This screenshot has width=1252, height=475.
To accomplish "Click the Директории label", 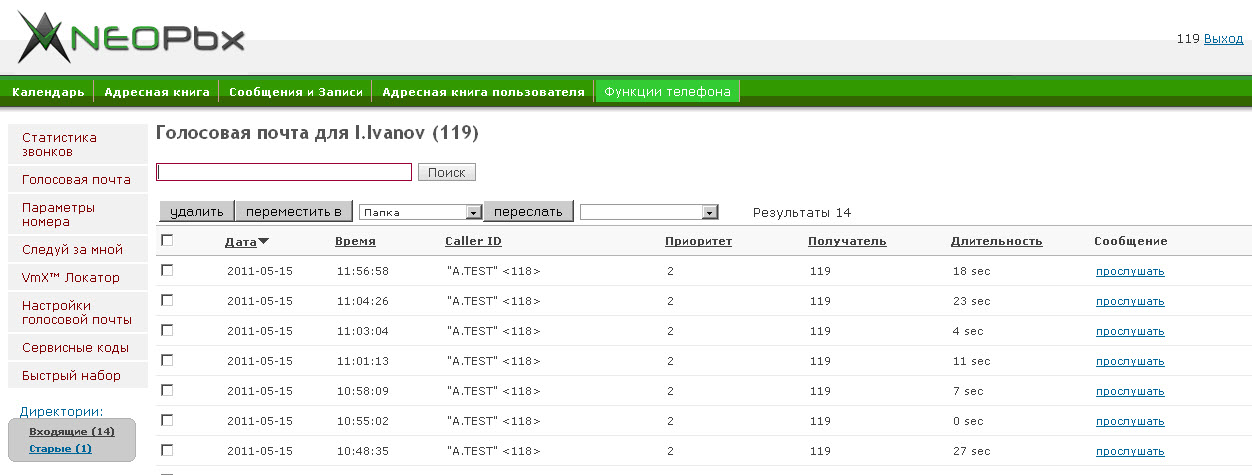I will (62, 411).
